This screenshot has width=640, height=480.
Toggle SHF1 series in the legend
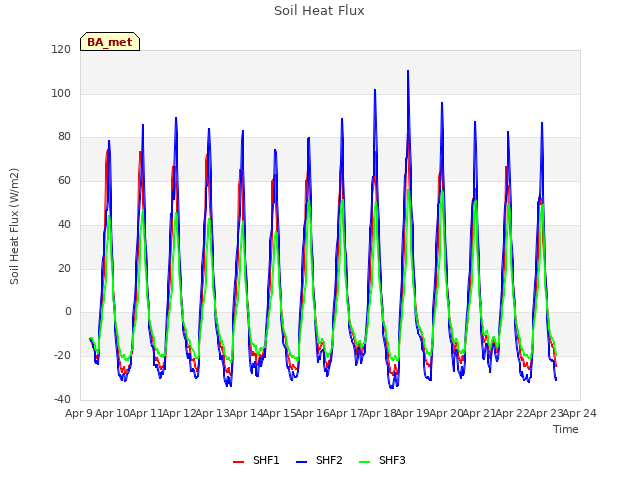pos(256,460)
